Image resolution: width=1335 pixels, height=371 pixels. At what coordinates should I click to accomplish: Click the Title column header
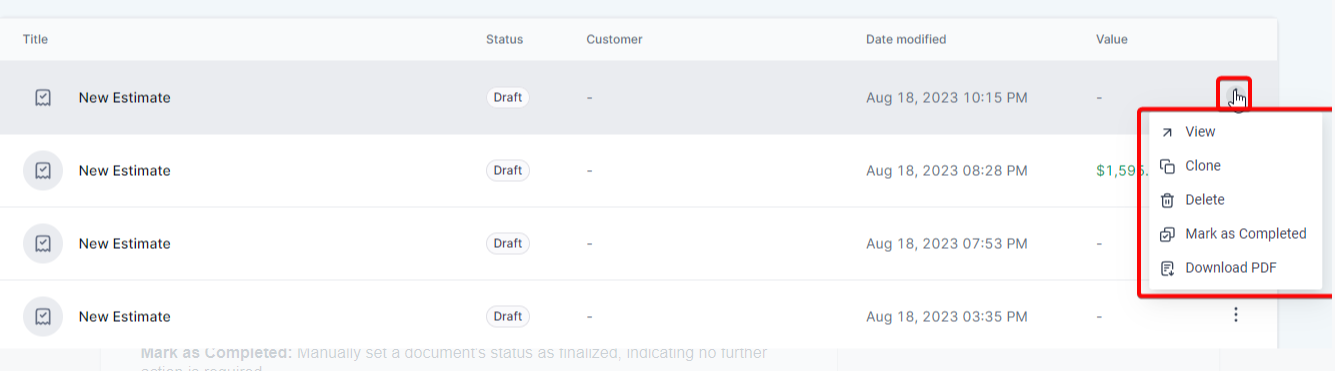pyautogui.click(x=35, y=40)
